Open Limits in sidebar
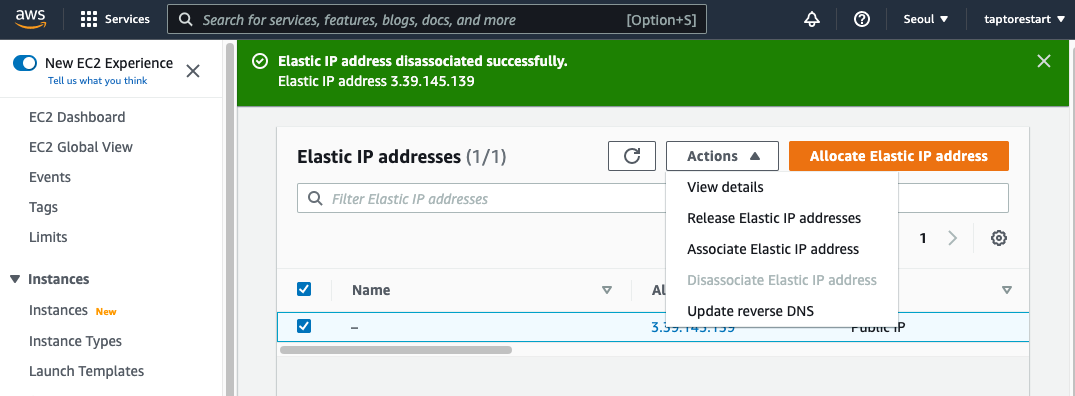 click(x=48, y=238)
